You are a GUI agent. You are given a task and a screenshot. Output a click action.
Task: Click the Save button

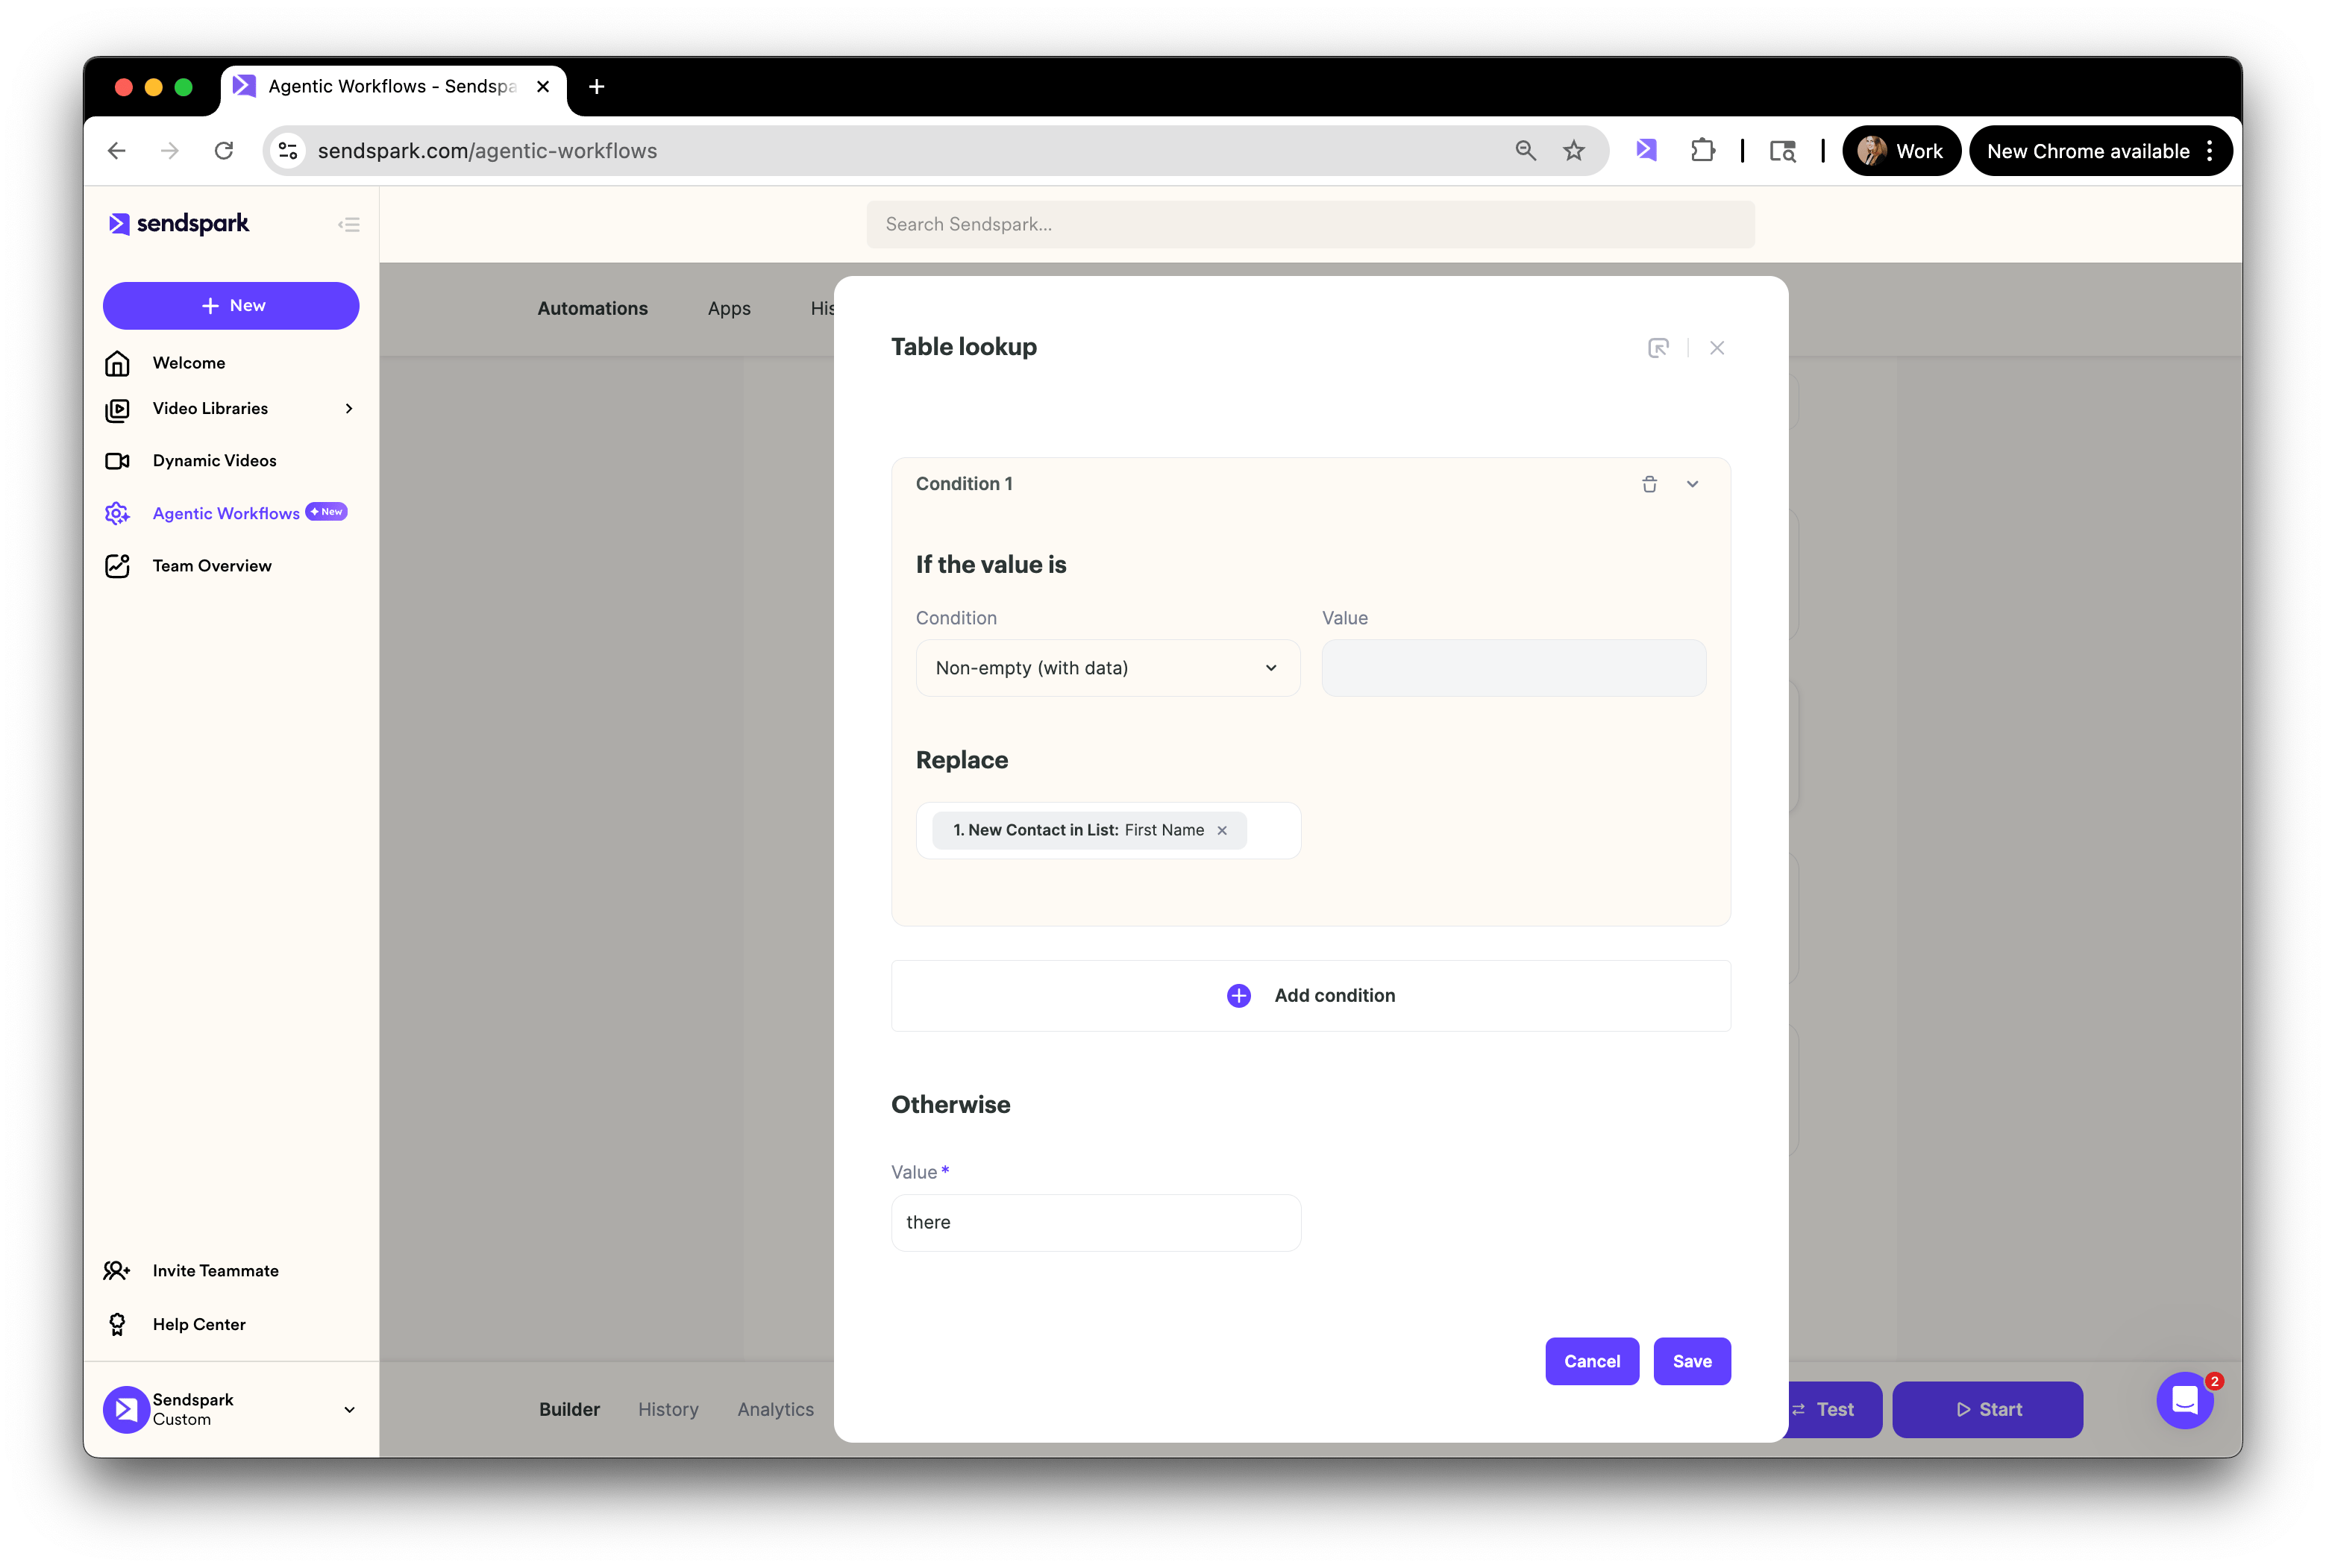point(1691,1361)
